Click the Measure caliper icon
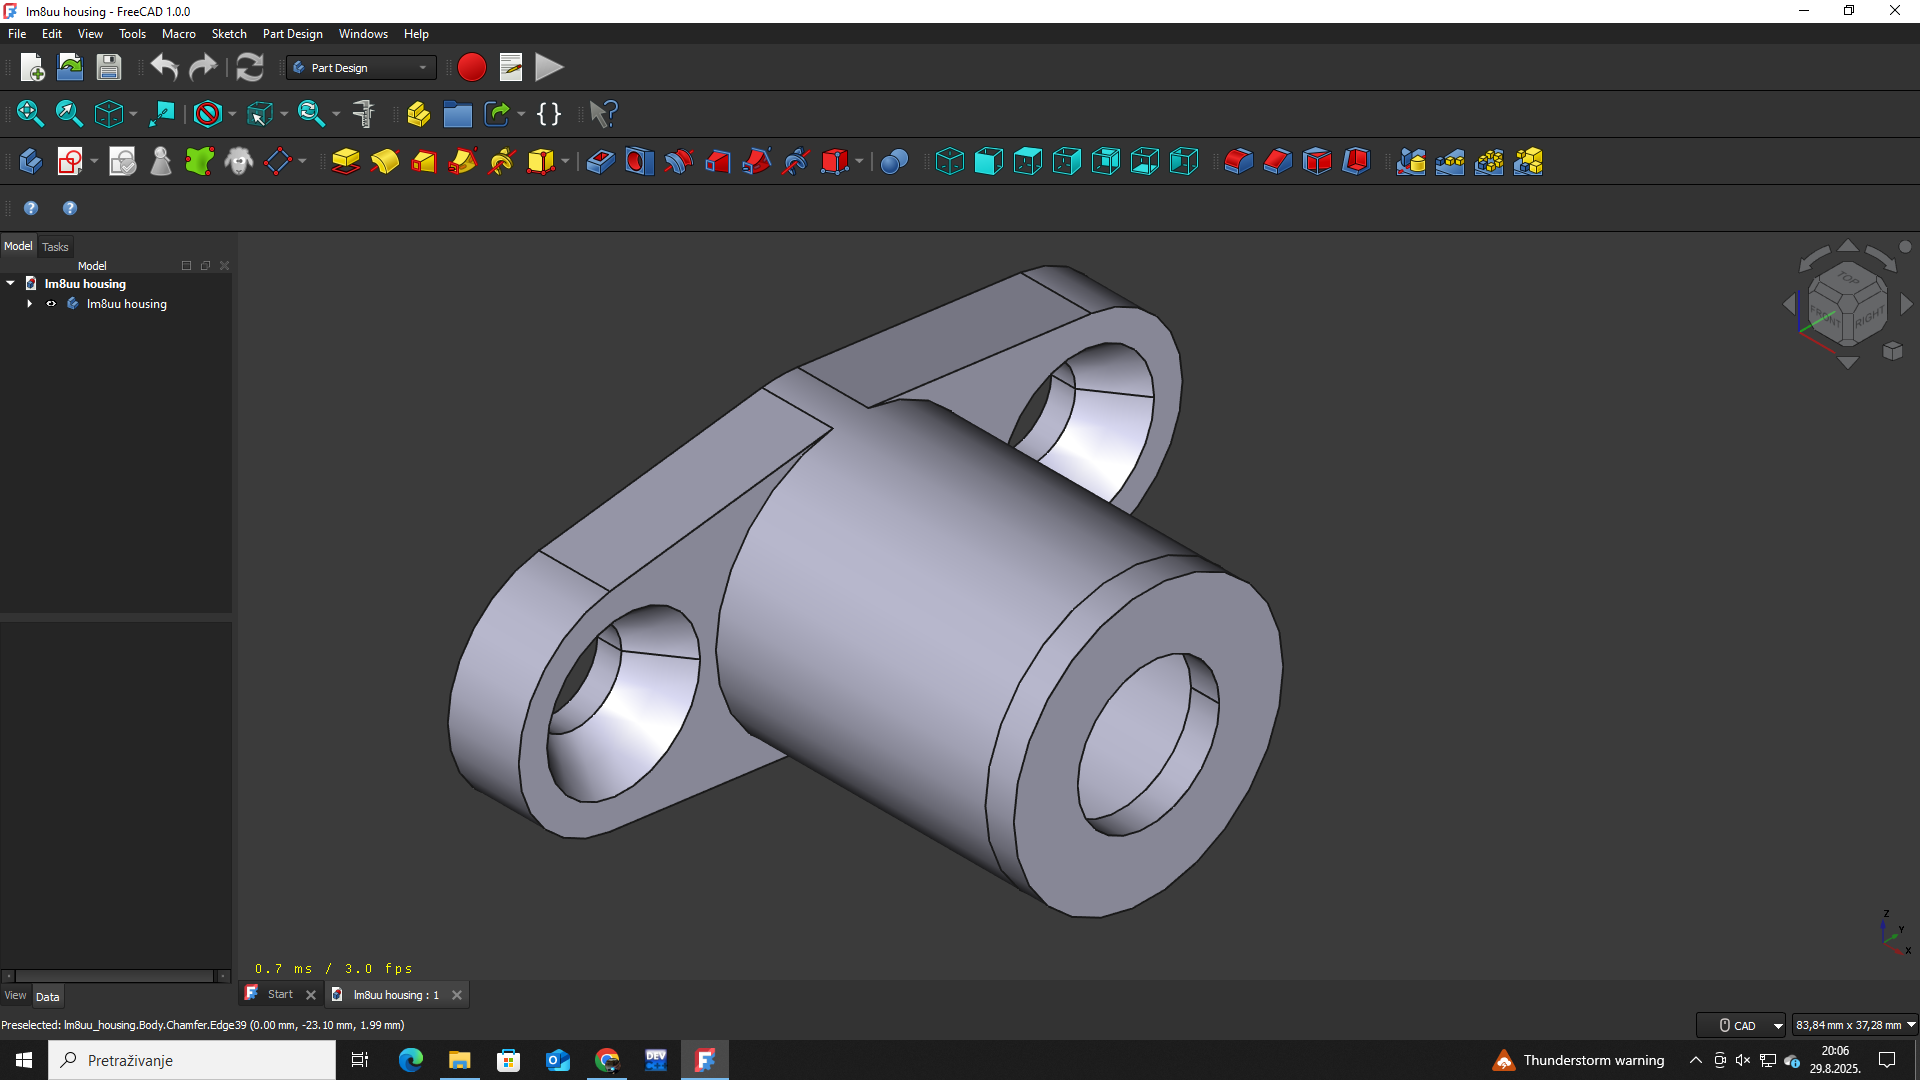Viewport: 1920px width, 1080px height. click(x=364, y=114)
